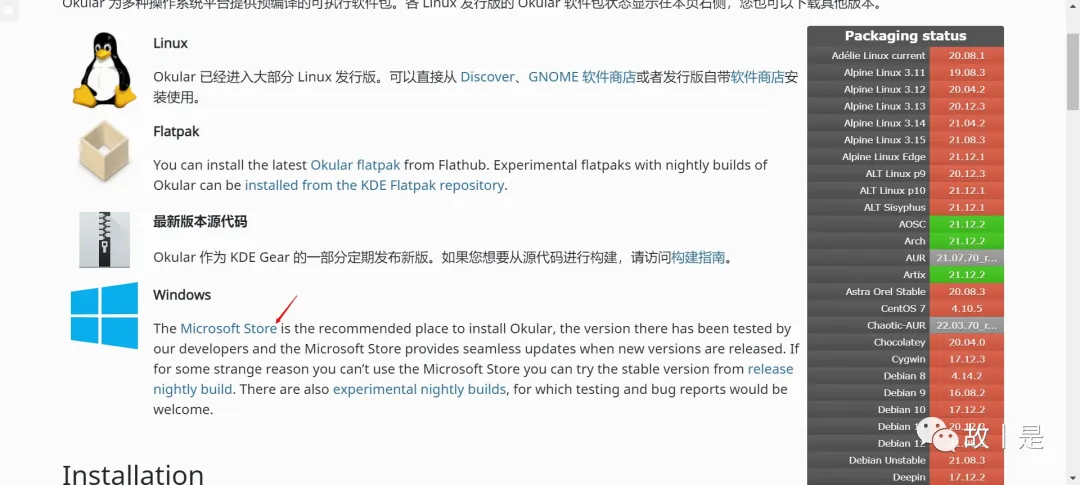
Task: Open the Discover link
Action: coord(487,77)
